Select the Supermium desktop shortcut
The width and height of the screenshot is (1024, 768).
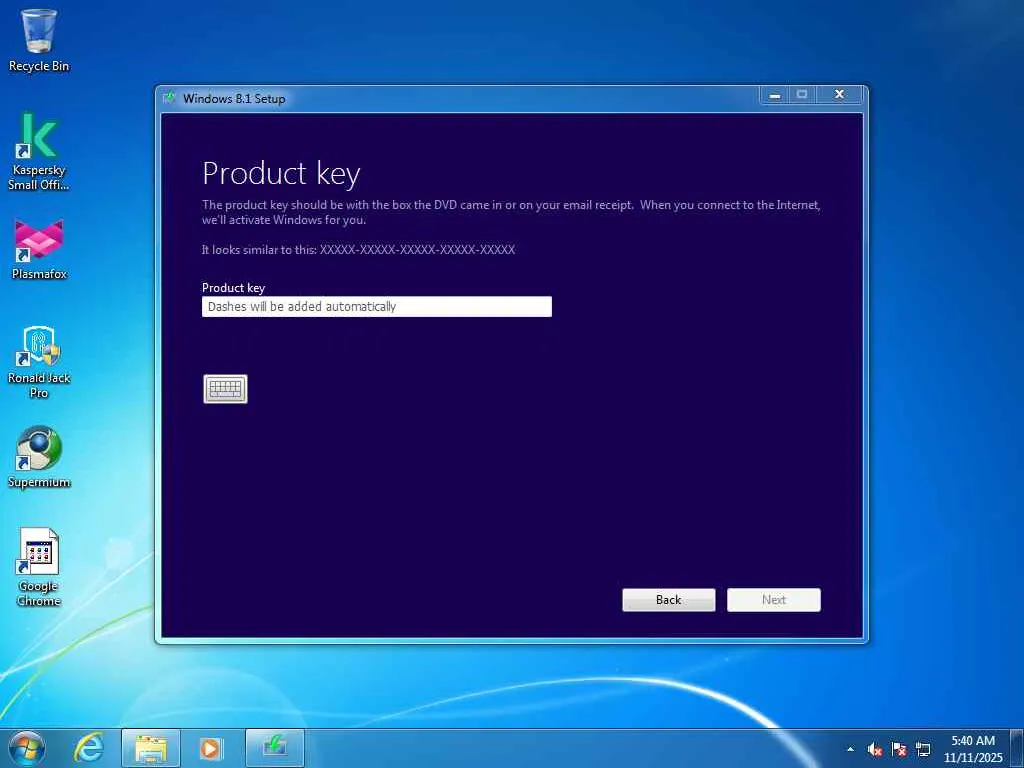[x=39, y=456]
